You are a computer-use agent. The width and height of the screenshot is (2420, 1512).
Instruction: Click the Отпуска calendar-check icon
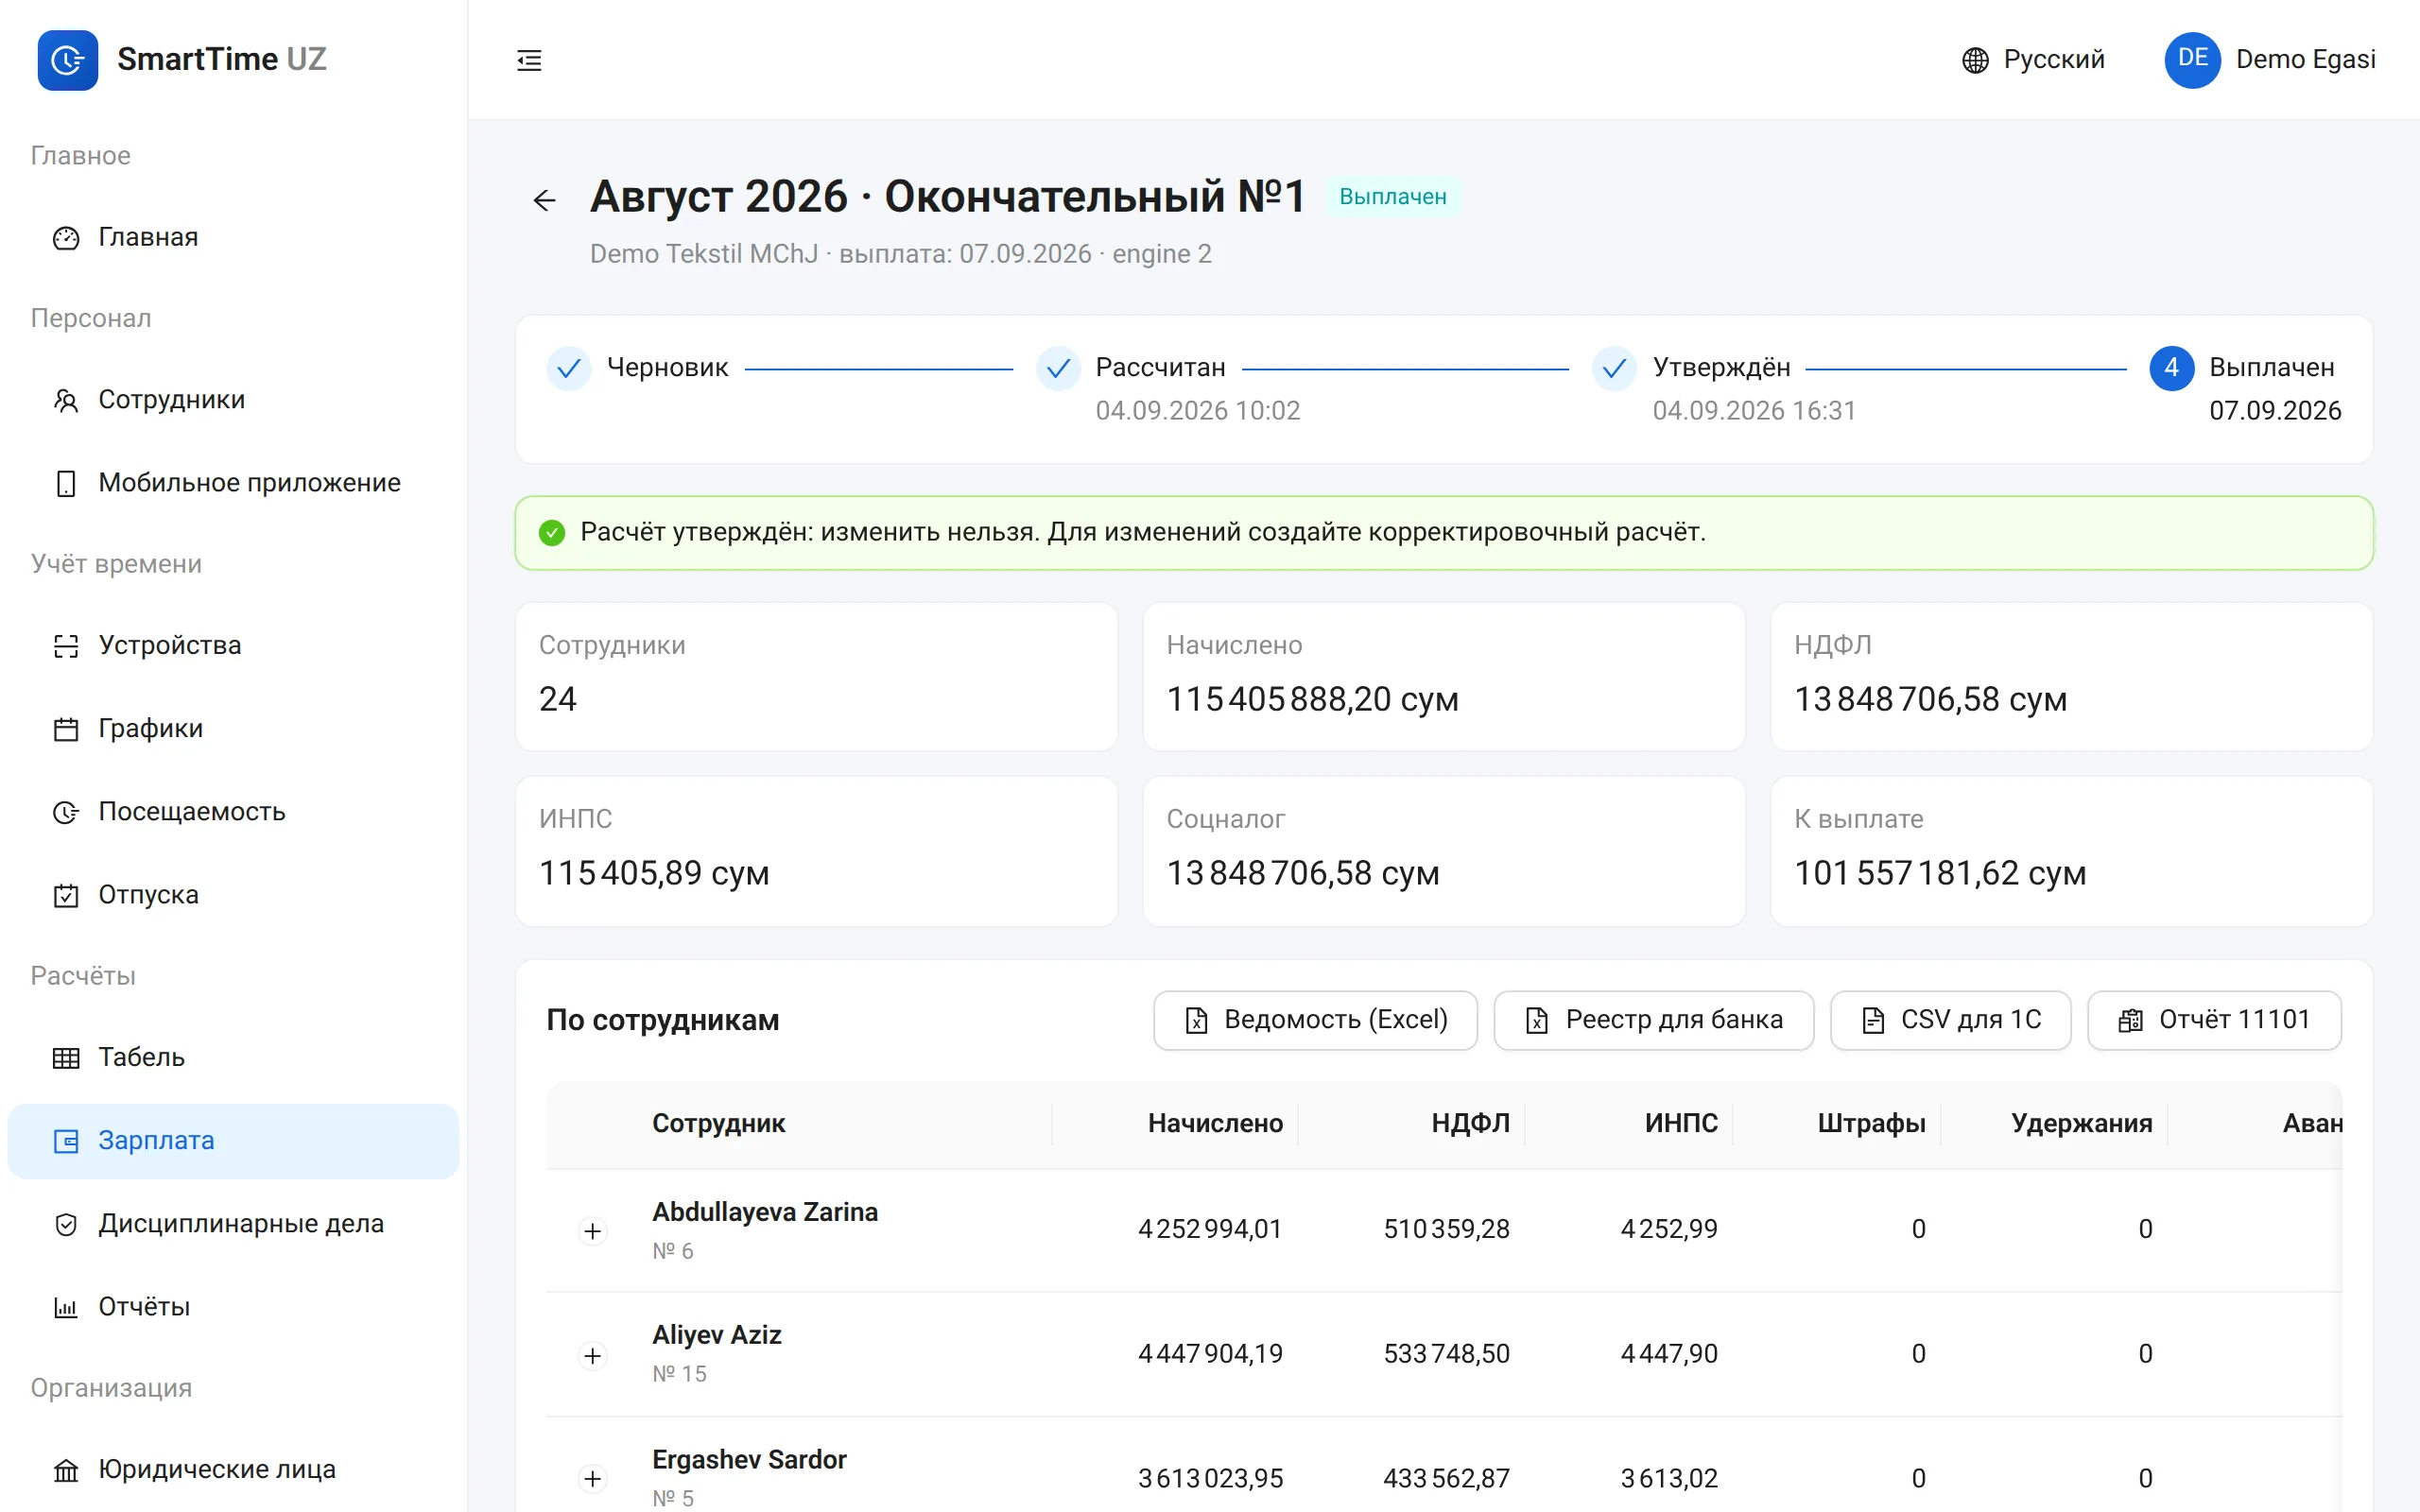pyautogui.click(x=66, y=895)
